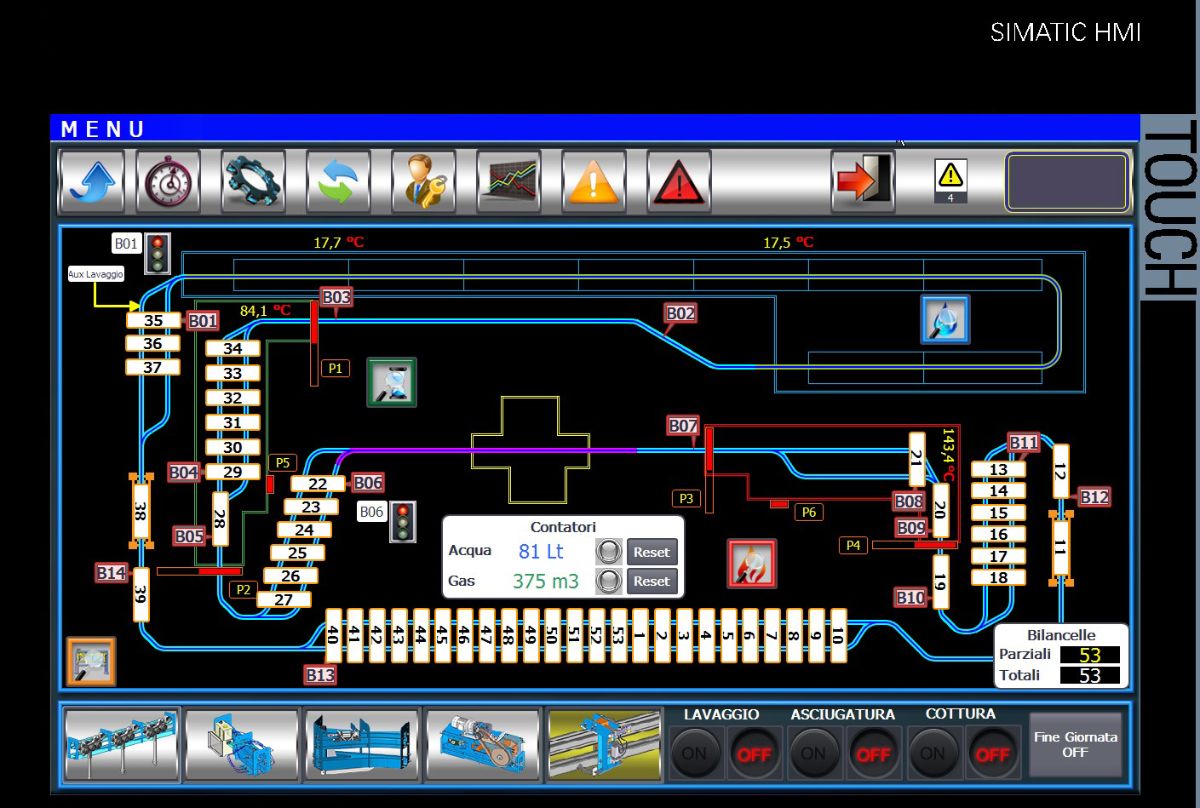
Task: Turn LAVAGGIO on
Action: tap(694, 753)
